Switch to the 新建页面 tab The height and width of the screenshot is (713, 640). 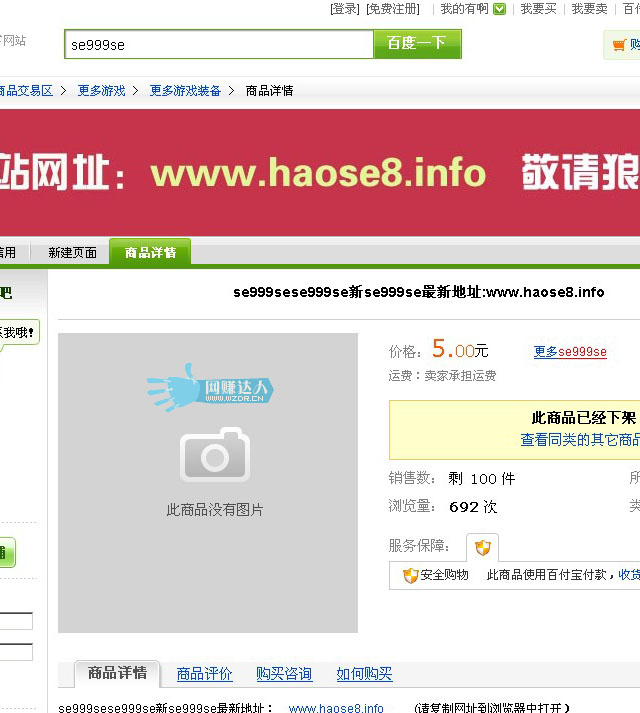point(72,253)
